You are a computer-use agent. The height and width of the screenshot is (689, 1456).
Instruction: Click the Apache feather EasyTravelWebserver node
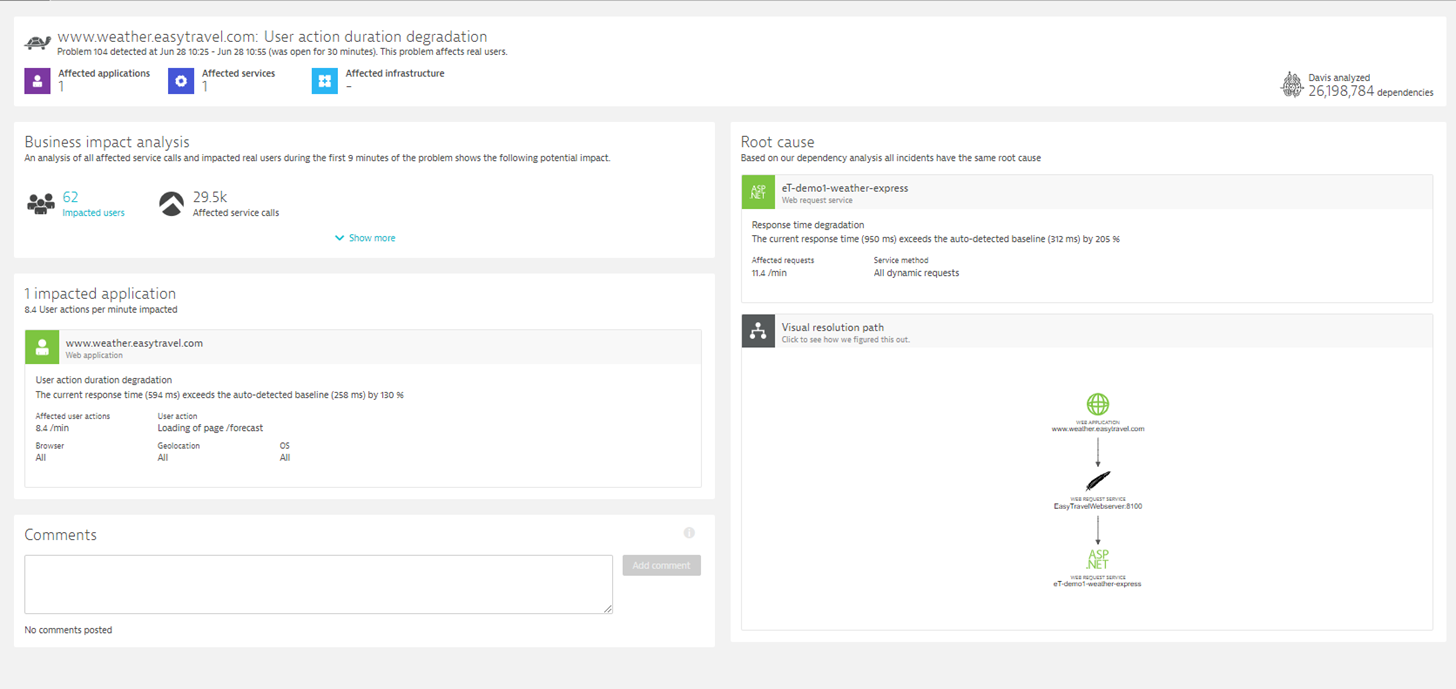(1098, 482)
